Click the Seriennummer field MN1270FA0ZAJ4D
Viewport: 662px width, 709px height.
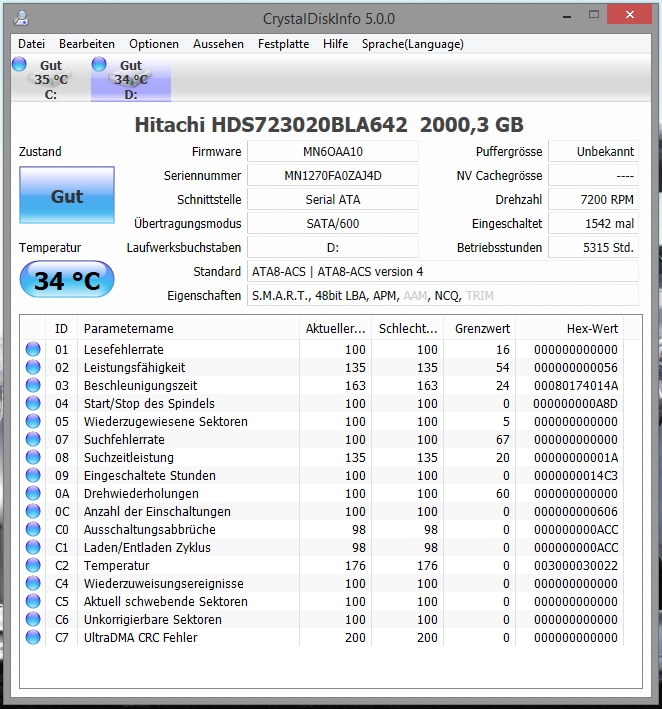333,175
